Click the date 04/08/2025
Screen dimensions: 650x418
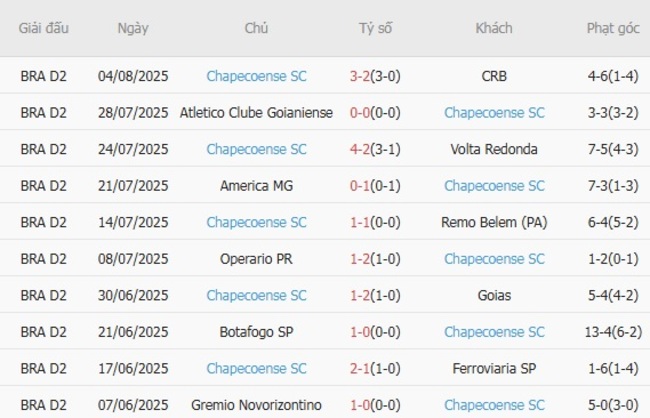(132, 76)
